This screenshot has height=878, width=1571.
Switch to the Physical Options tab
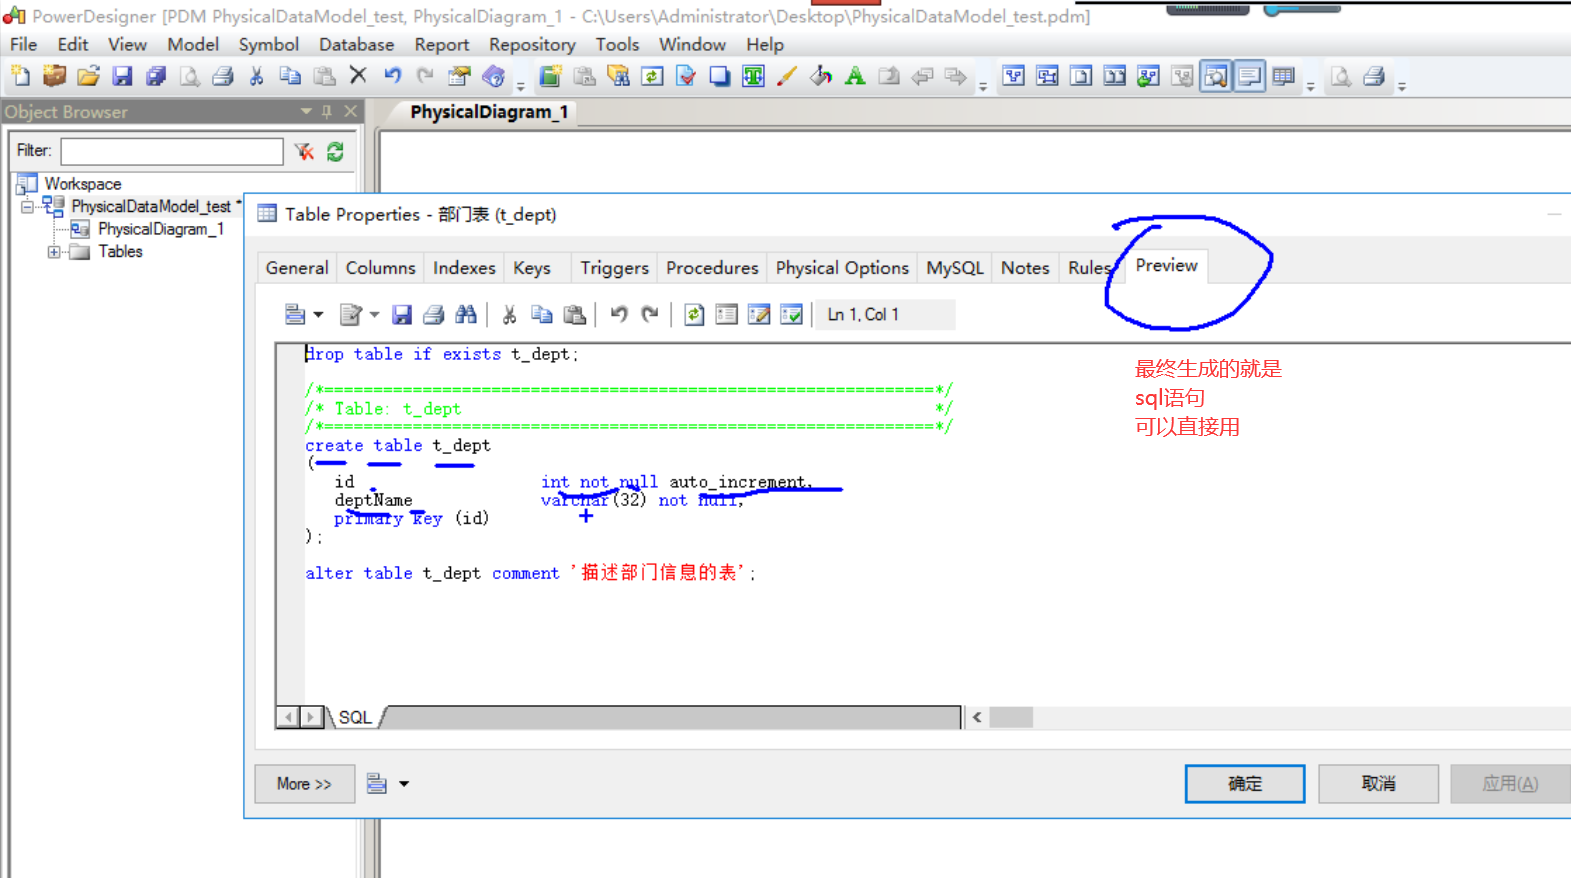click(842, 268)
